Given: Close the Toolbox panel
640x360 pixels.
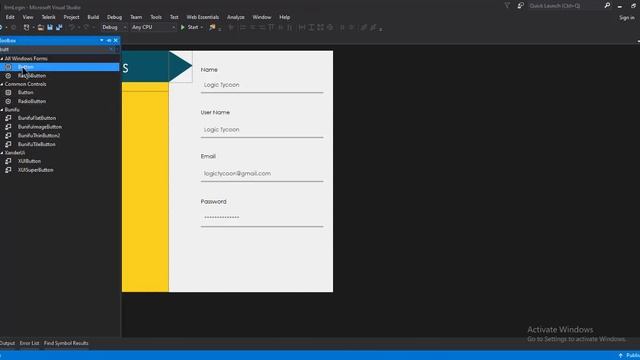Looking at the screenshot, I should 116,40.
